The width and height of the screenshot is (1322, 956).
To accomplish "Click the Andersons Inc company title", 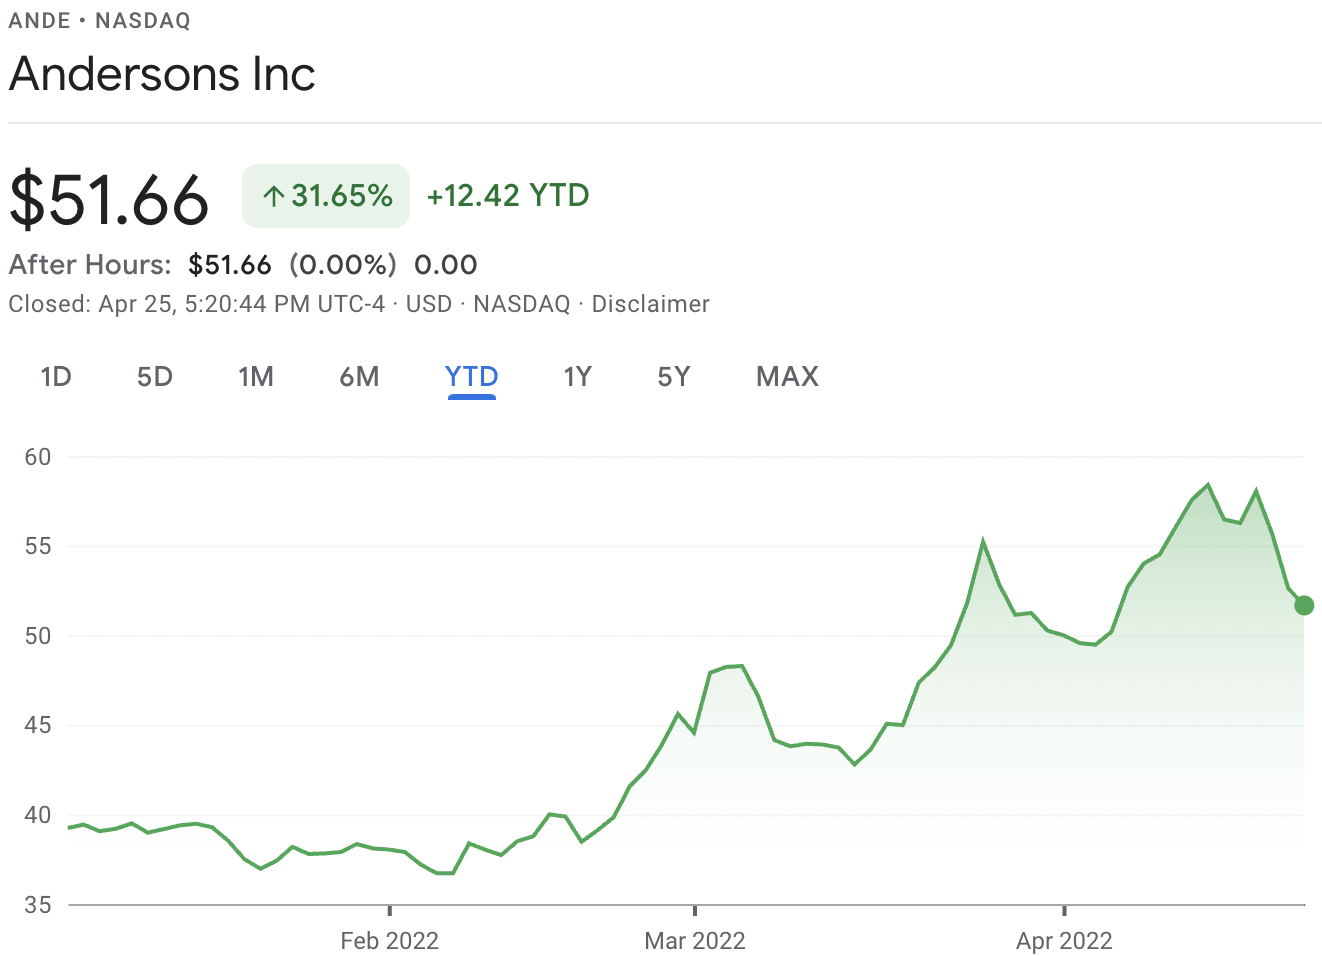I will pyautogui.click(x=162, y=74).
